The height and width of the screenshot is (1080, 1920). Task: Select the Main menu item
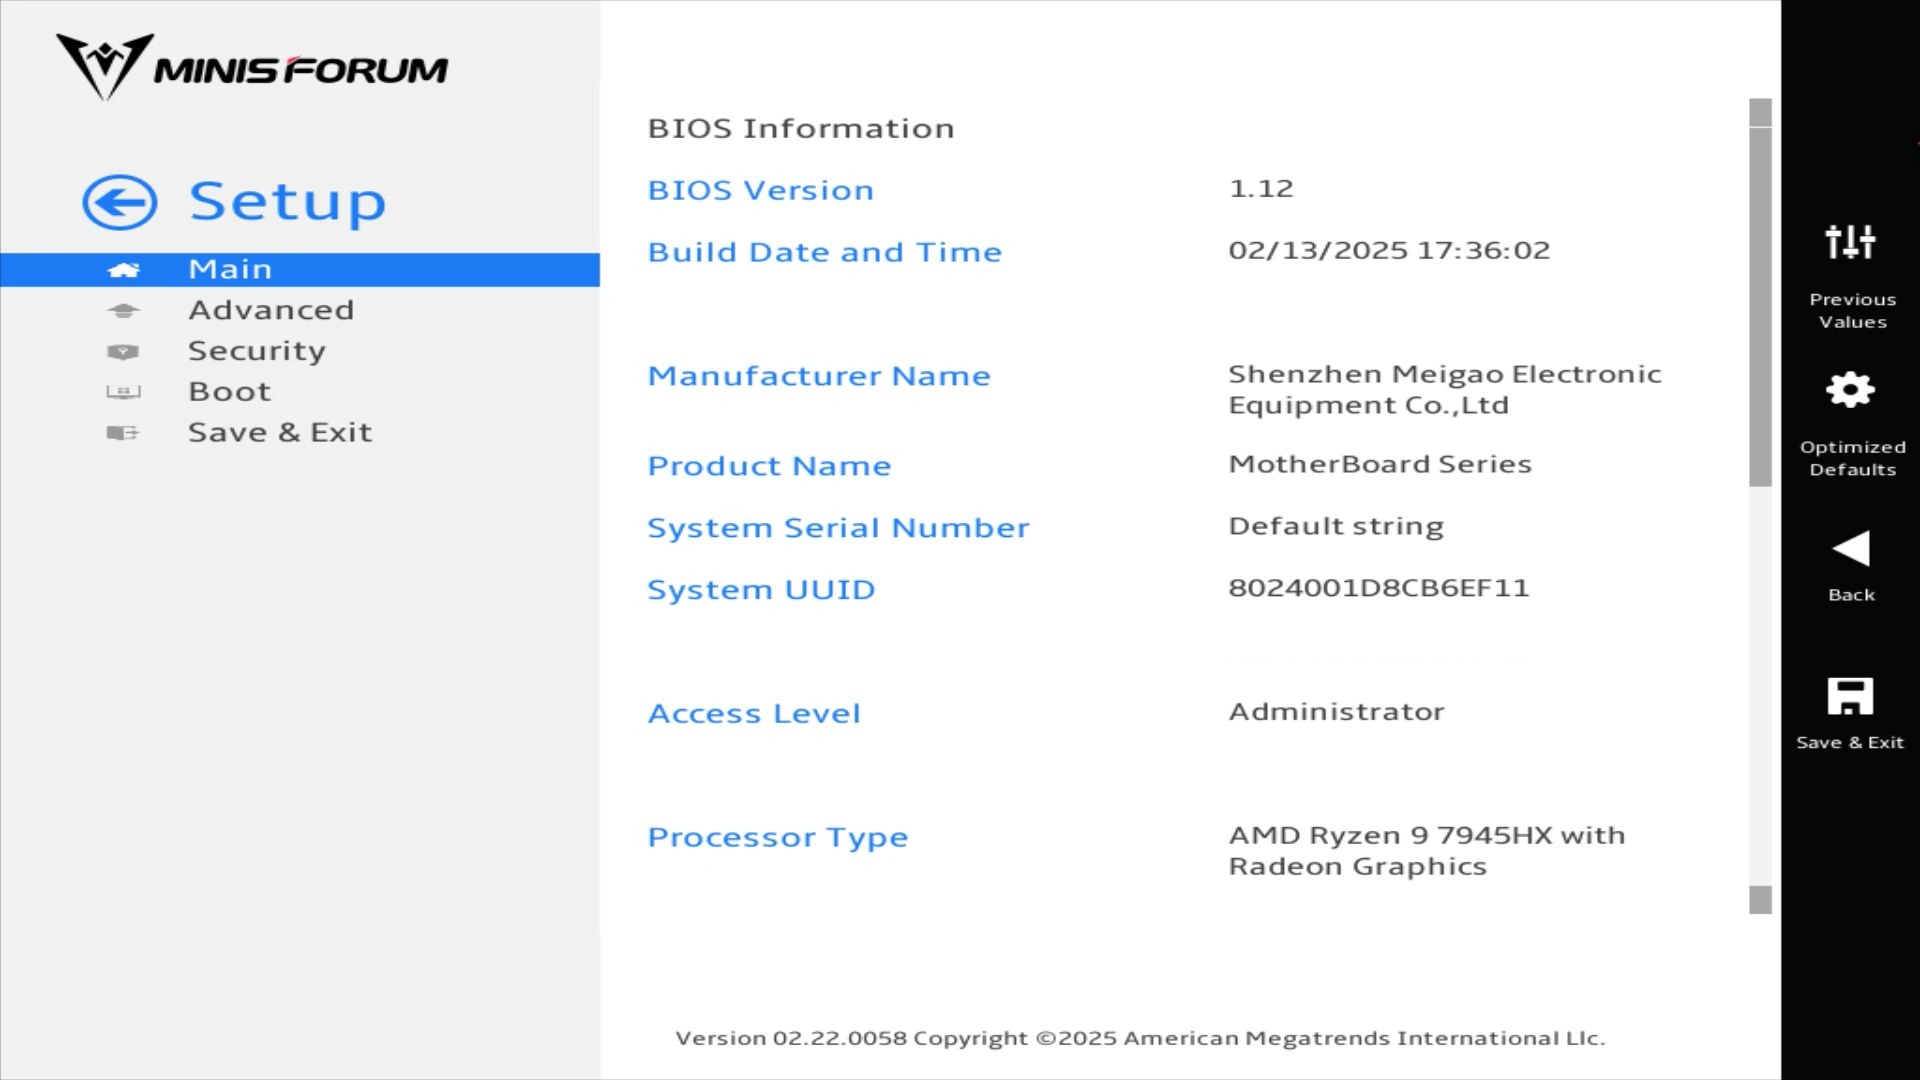click(x=300, y=269)
